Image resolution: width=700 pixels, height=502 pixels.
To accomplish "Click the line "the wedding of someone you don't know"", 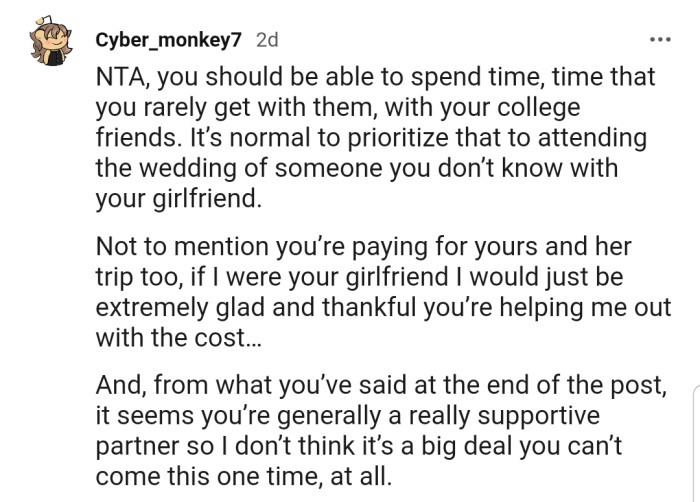I will point(356,167).
